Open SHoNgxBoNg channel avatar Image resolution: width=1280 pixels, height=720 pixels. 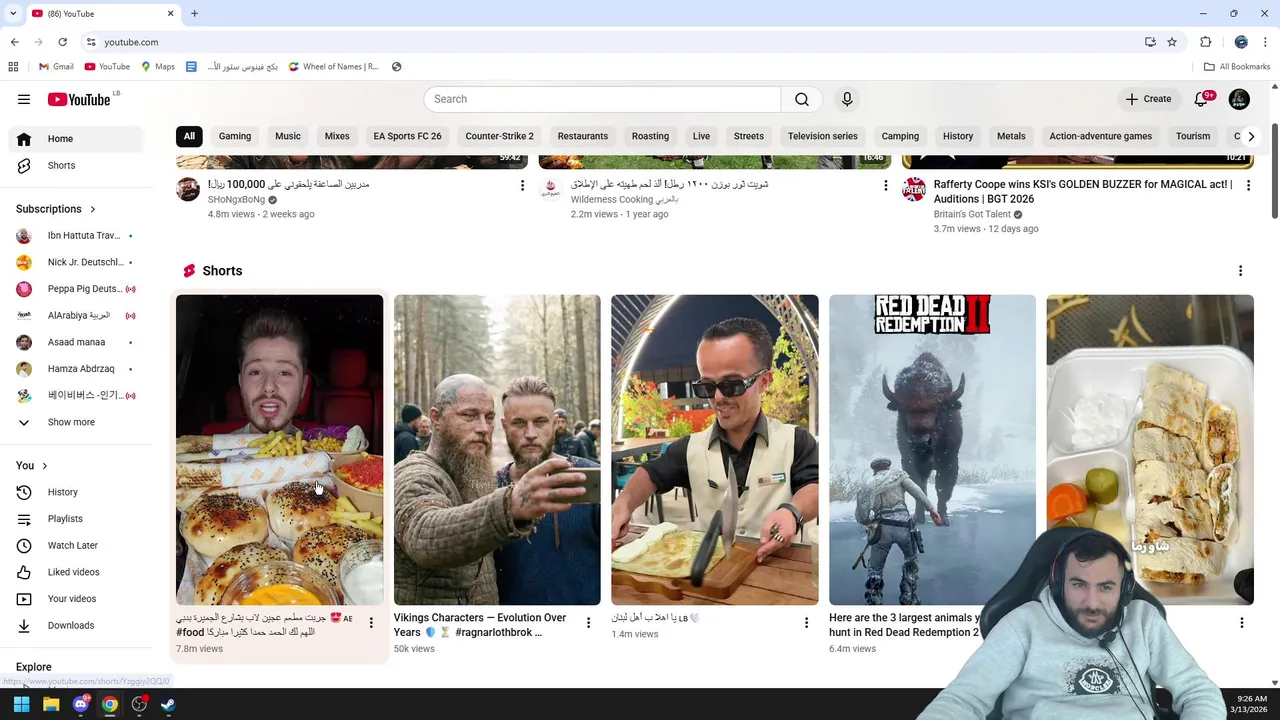[188, 189]
